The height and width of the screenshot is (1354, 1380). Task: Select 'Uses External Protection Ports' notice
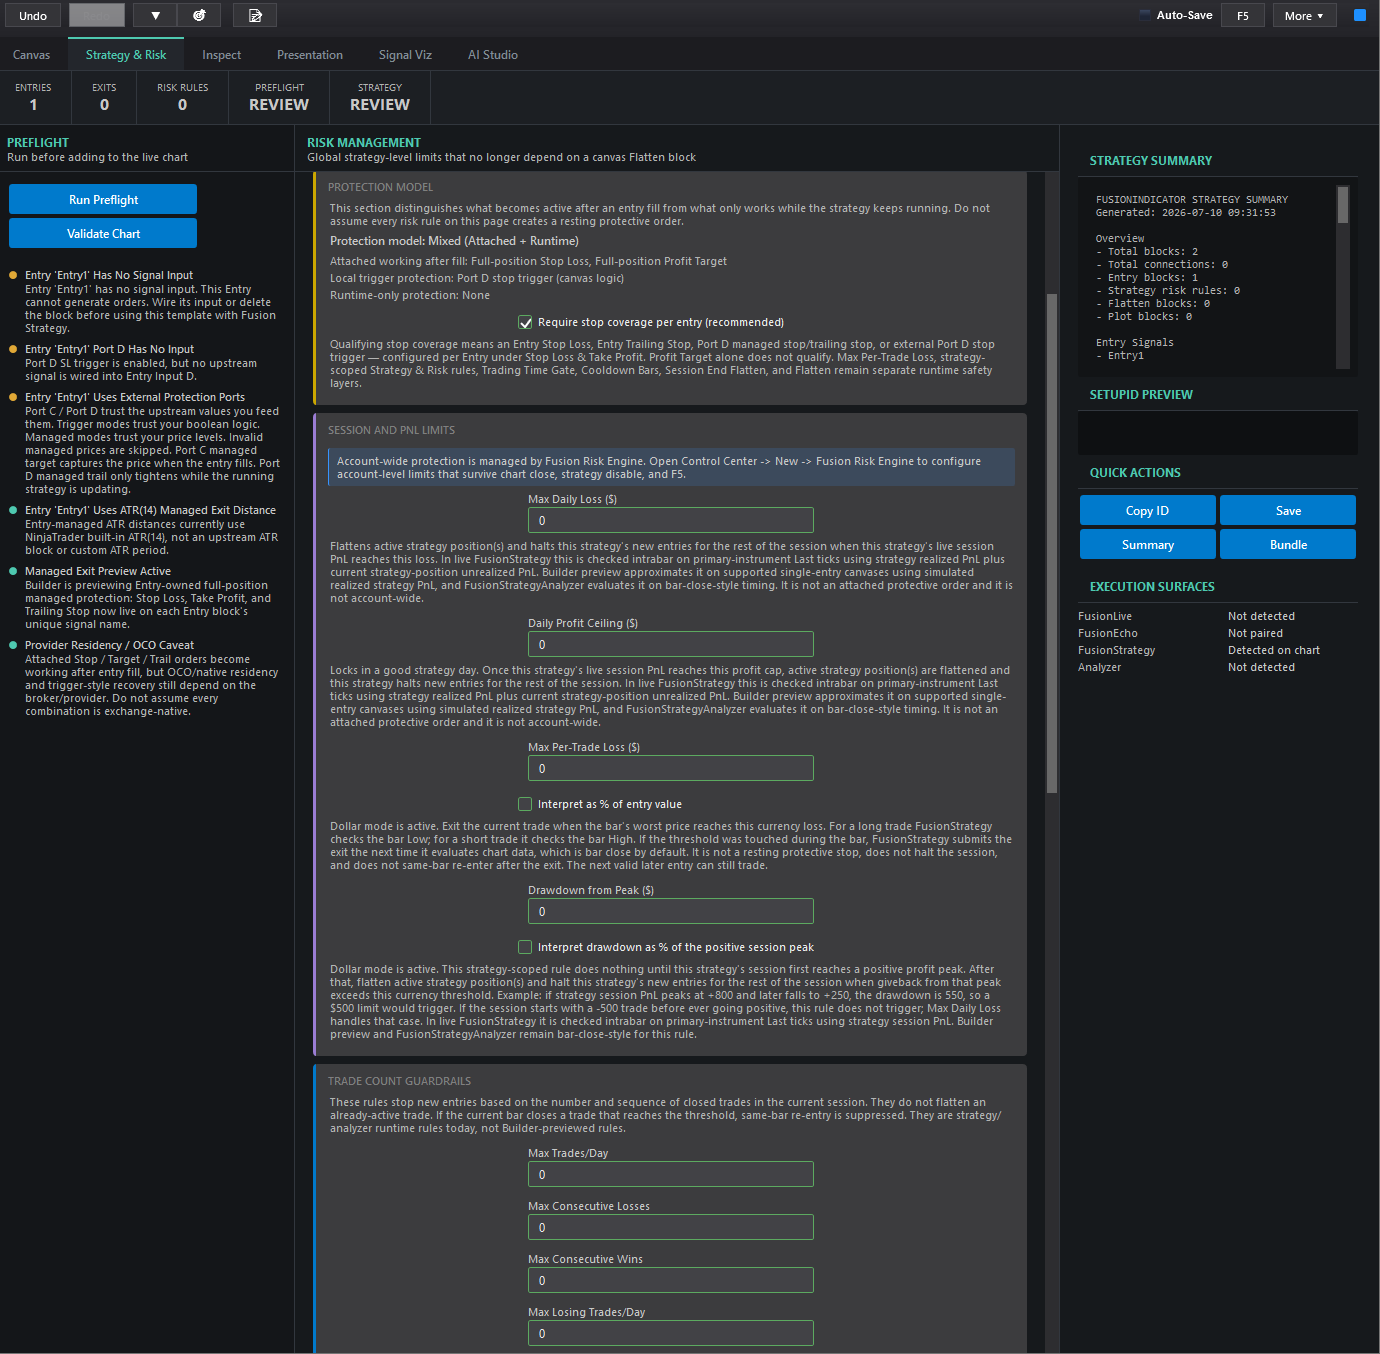(x=146, y=443)
